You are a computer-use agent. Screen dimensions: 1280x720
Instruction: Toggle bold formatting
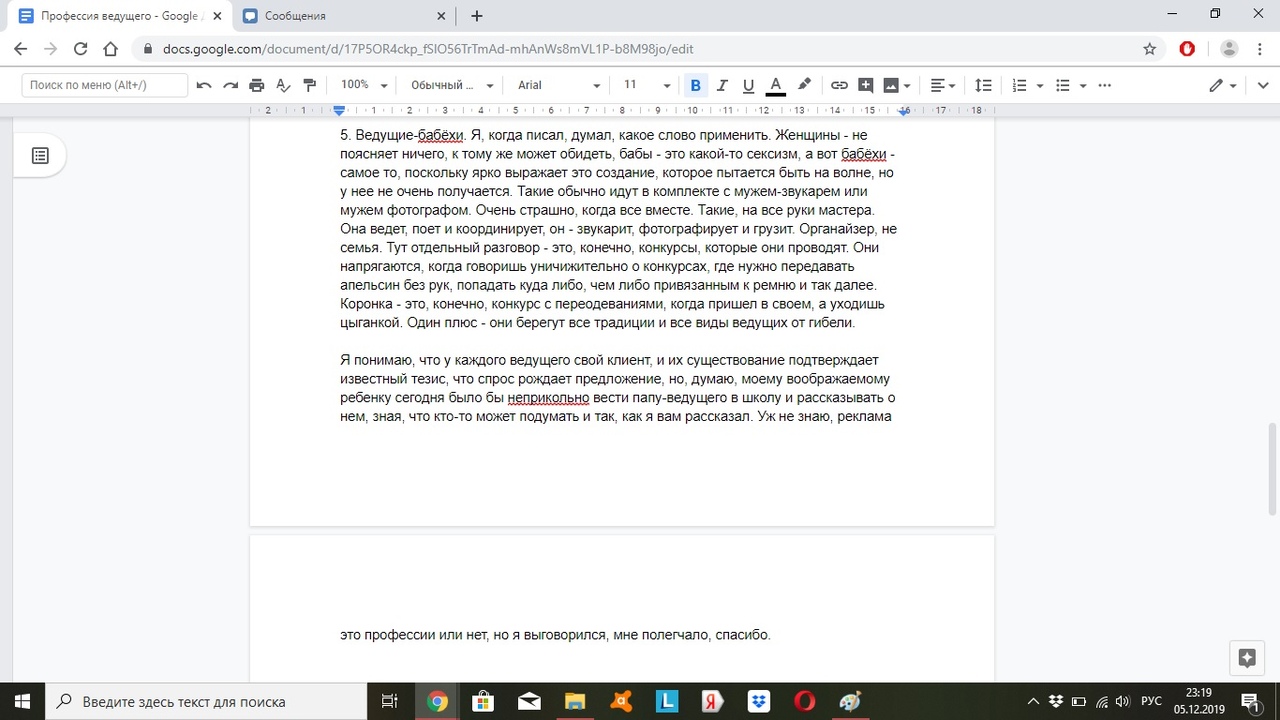(696, 85)
